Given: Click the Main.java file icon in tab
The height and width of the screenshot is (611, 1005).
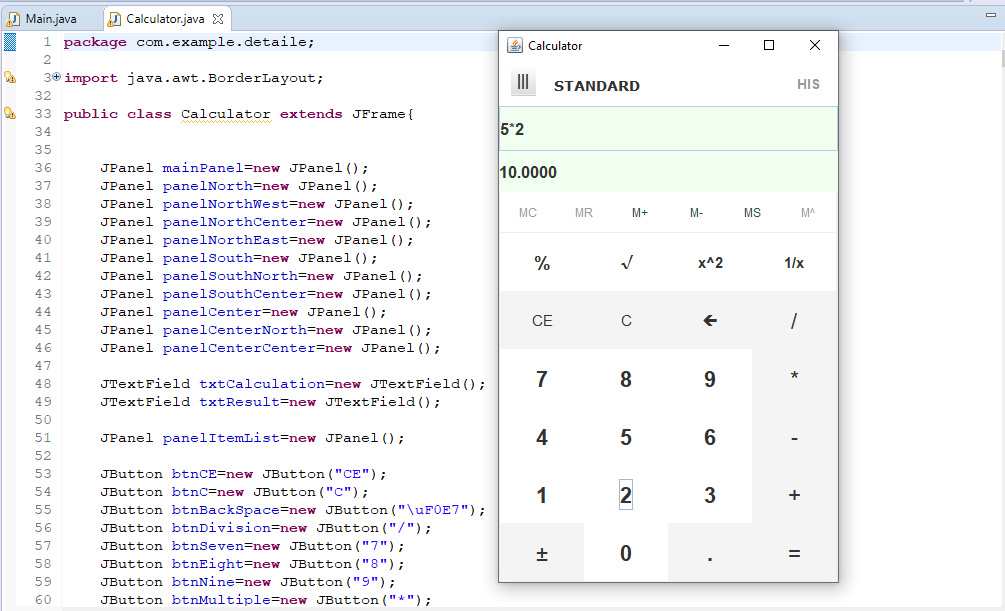Looking at the screenshot, I should (x=13, y=19).
